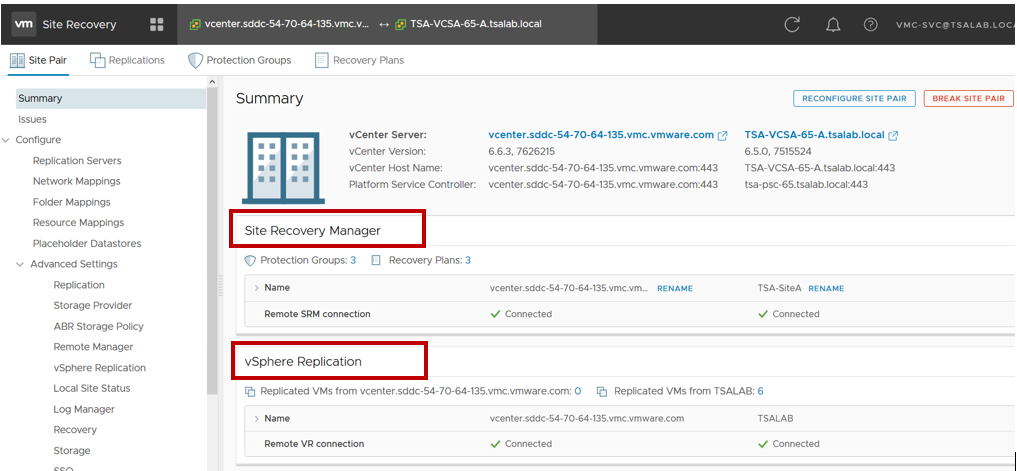
Task: Open external link icon beside TSA-VCSA-65-A.tsalab.local
Action: pos(893,135)
